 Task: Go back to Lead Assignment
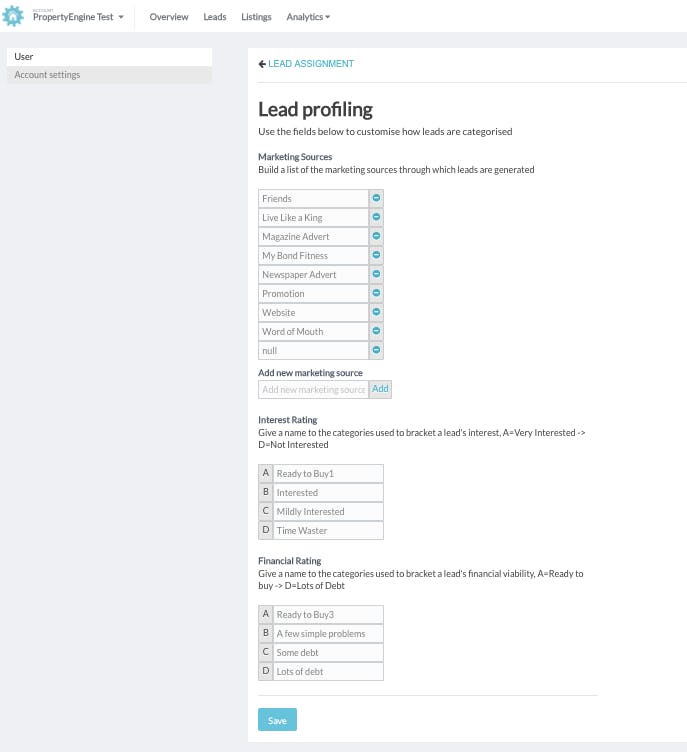click(306, 64)
